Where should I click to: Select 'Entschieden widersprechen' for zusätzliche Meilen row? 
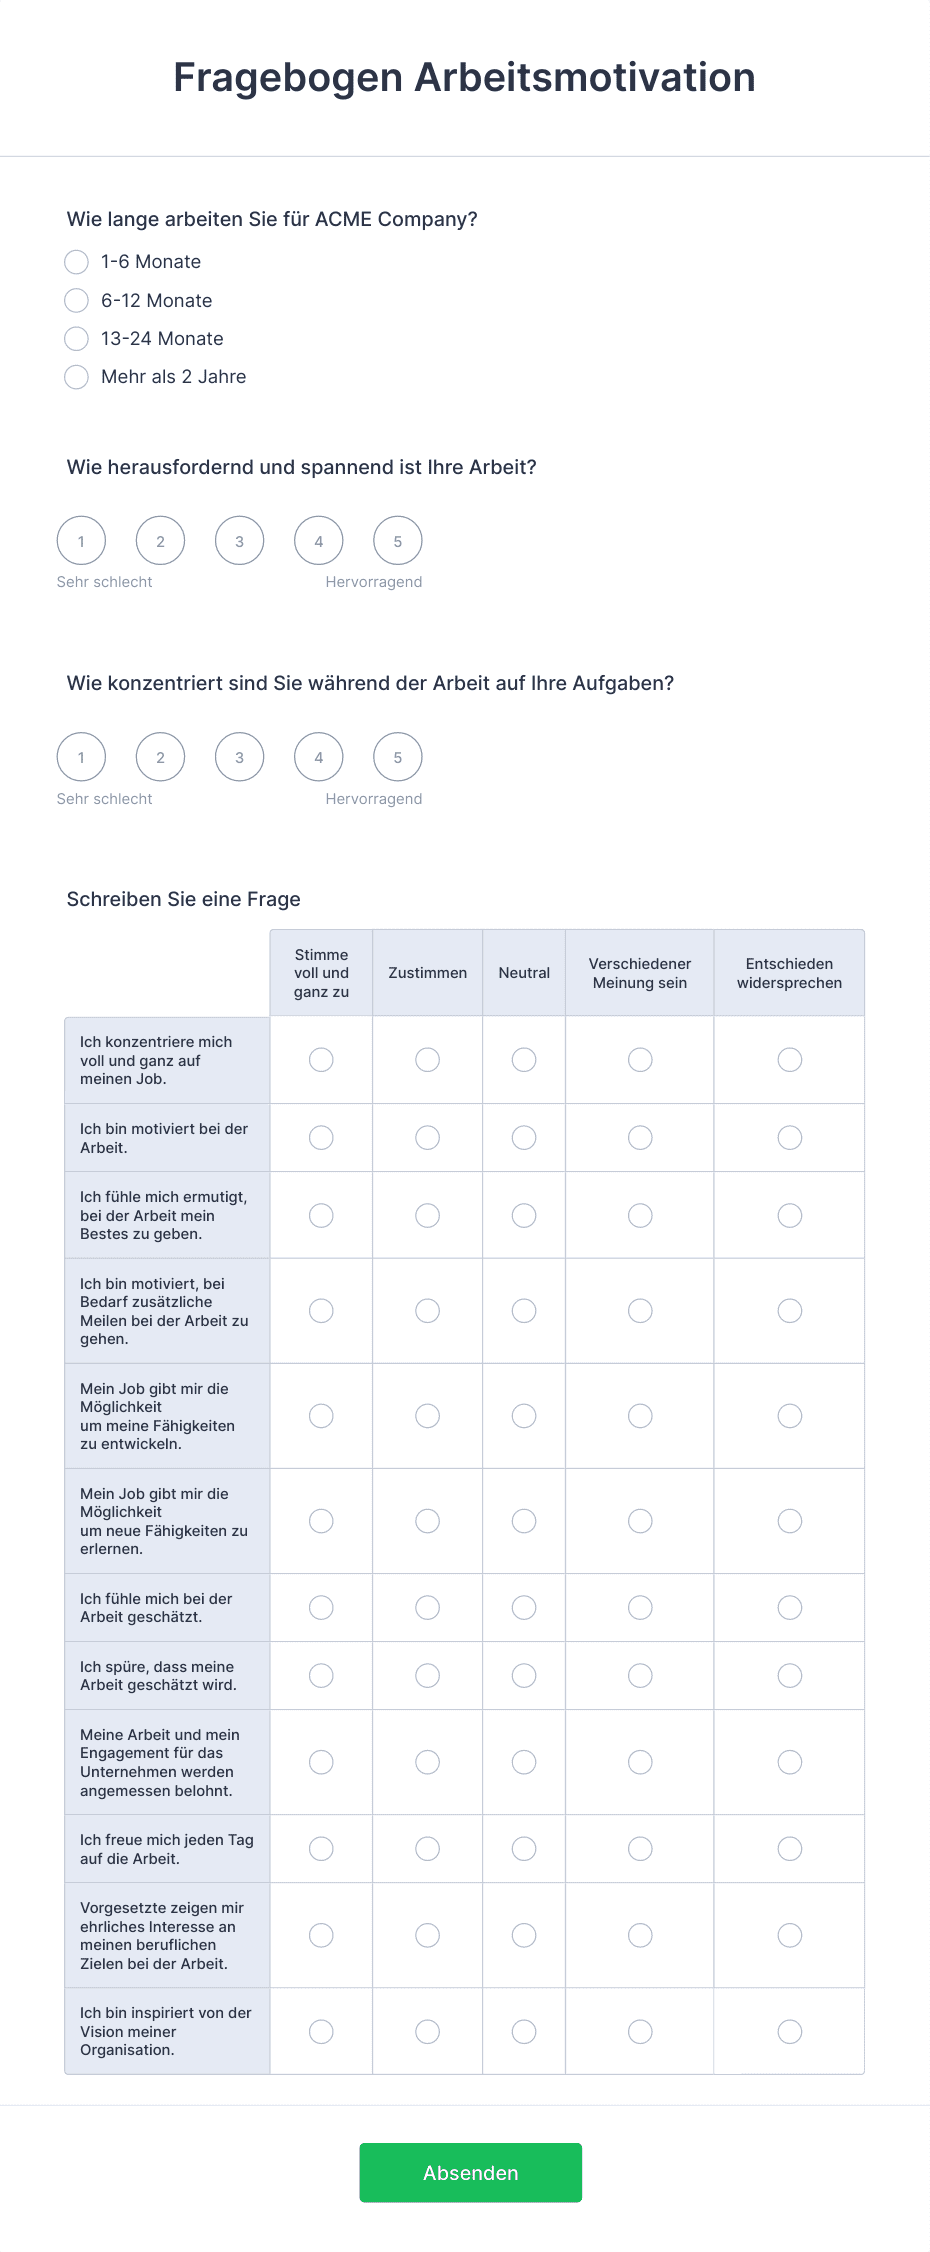(x=790, y=1311)
